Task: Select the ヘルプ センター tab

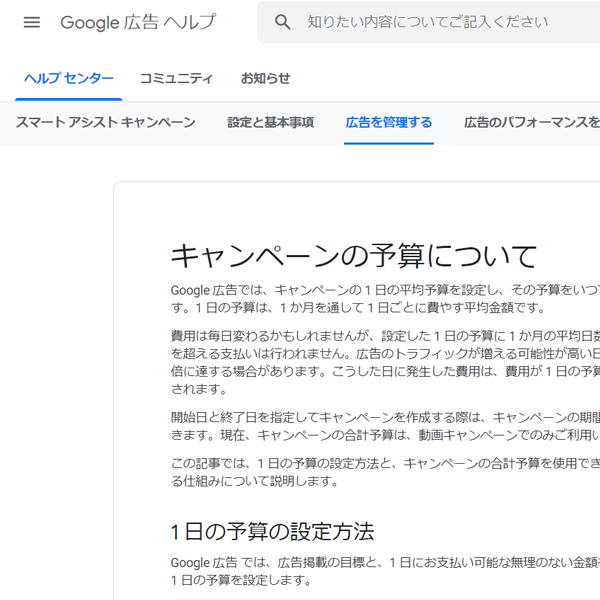Action: pyautogui.click(x=69, y=78)
